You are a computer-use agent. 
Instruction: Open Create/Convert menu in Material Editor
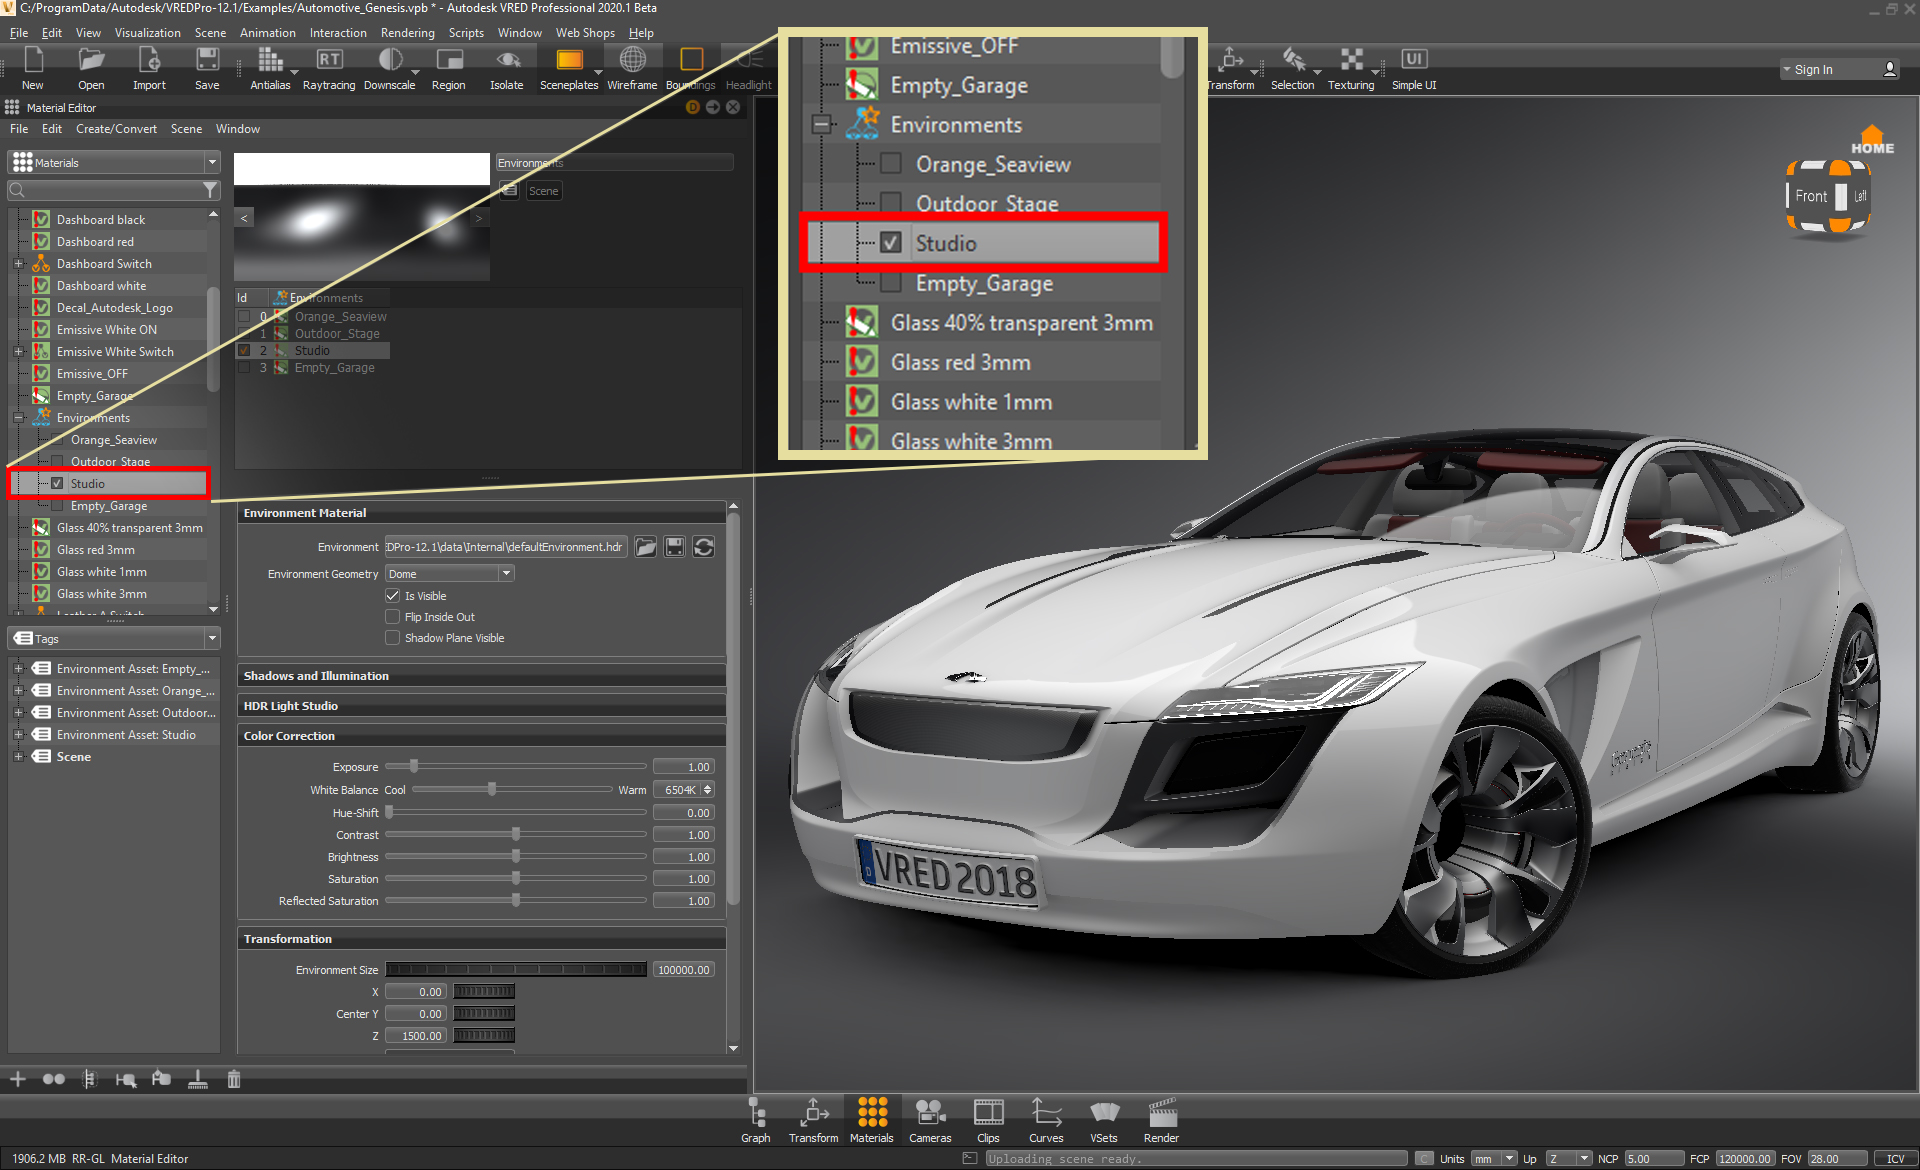pos(116,129)
